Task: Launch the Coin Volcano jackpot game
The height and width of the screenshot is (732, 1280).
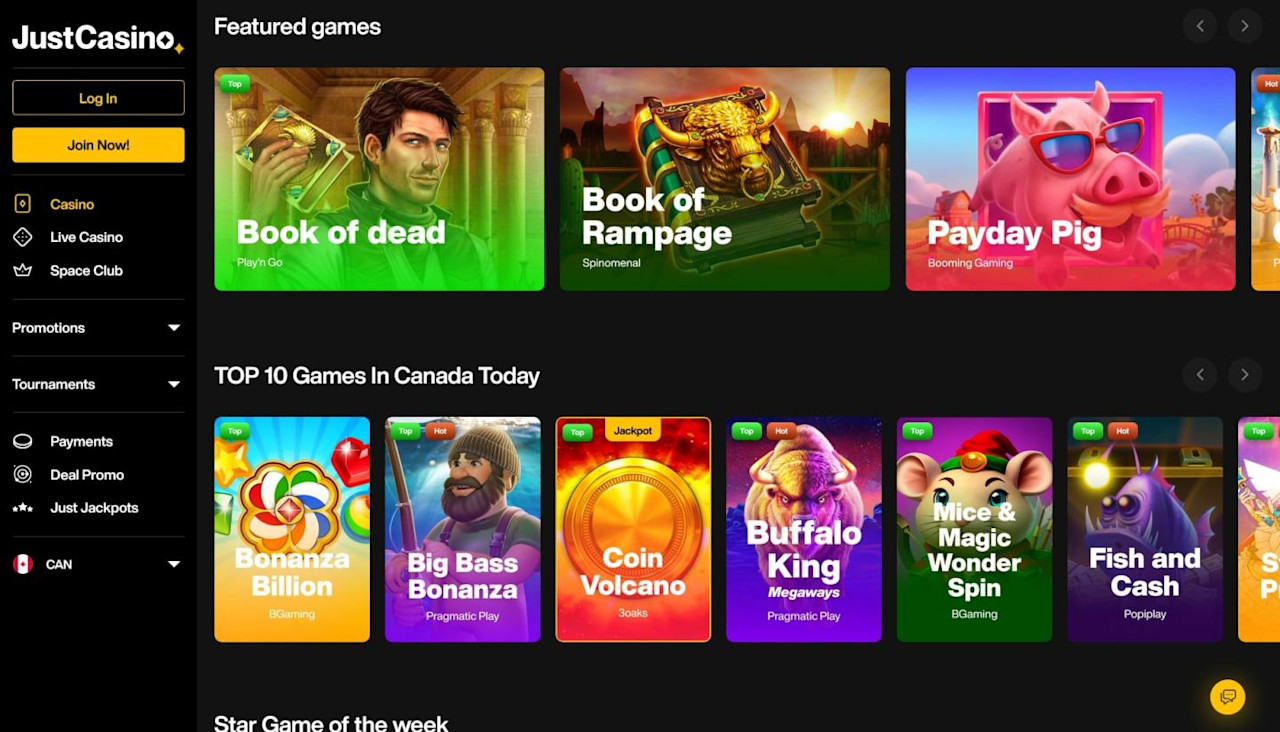Action: [633, 529]
